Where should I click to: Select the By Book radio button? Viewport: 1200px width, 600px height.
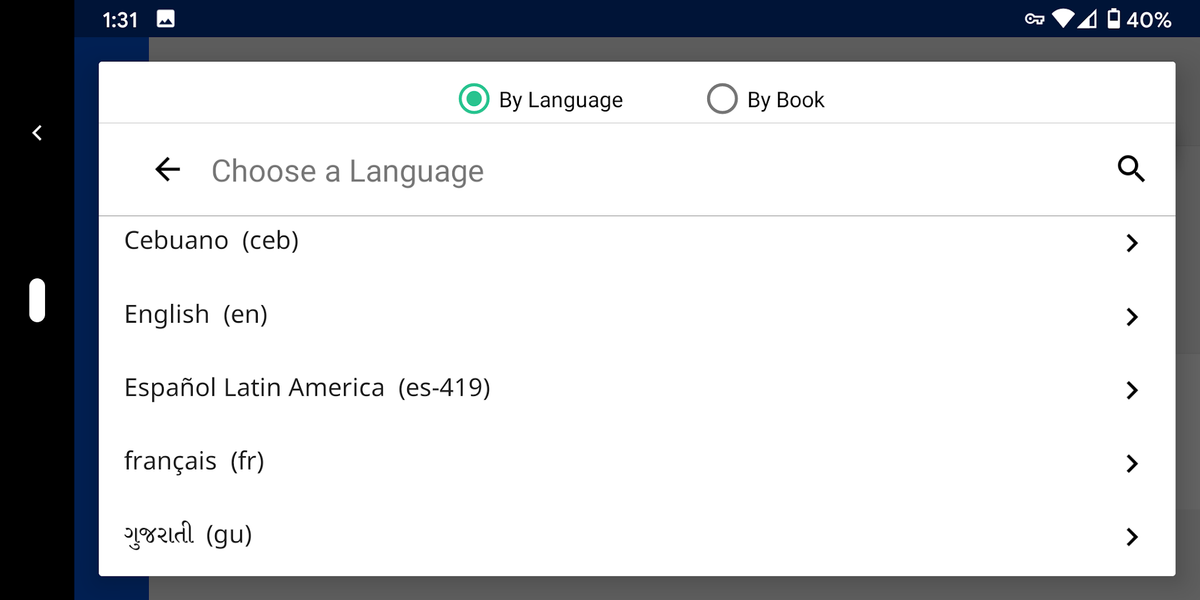722,99
